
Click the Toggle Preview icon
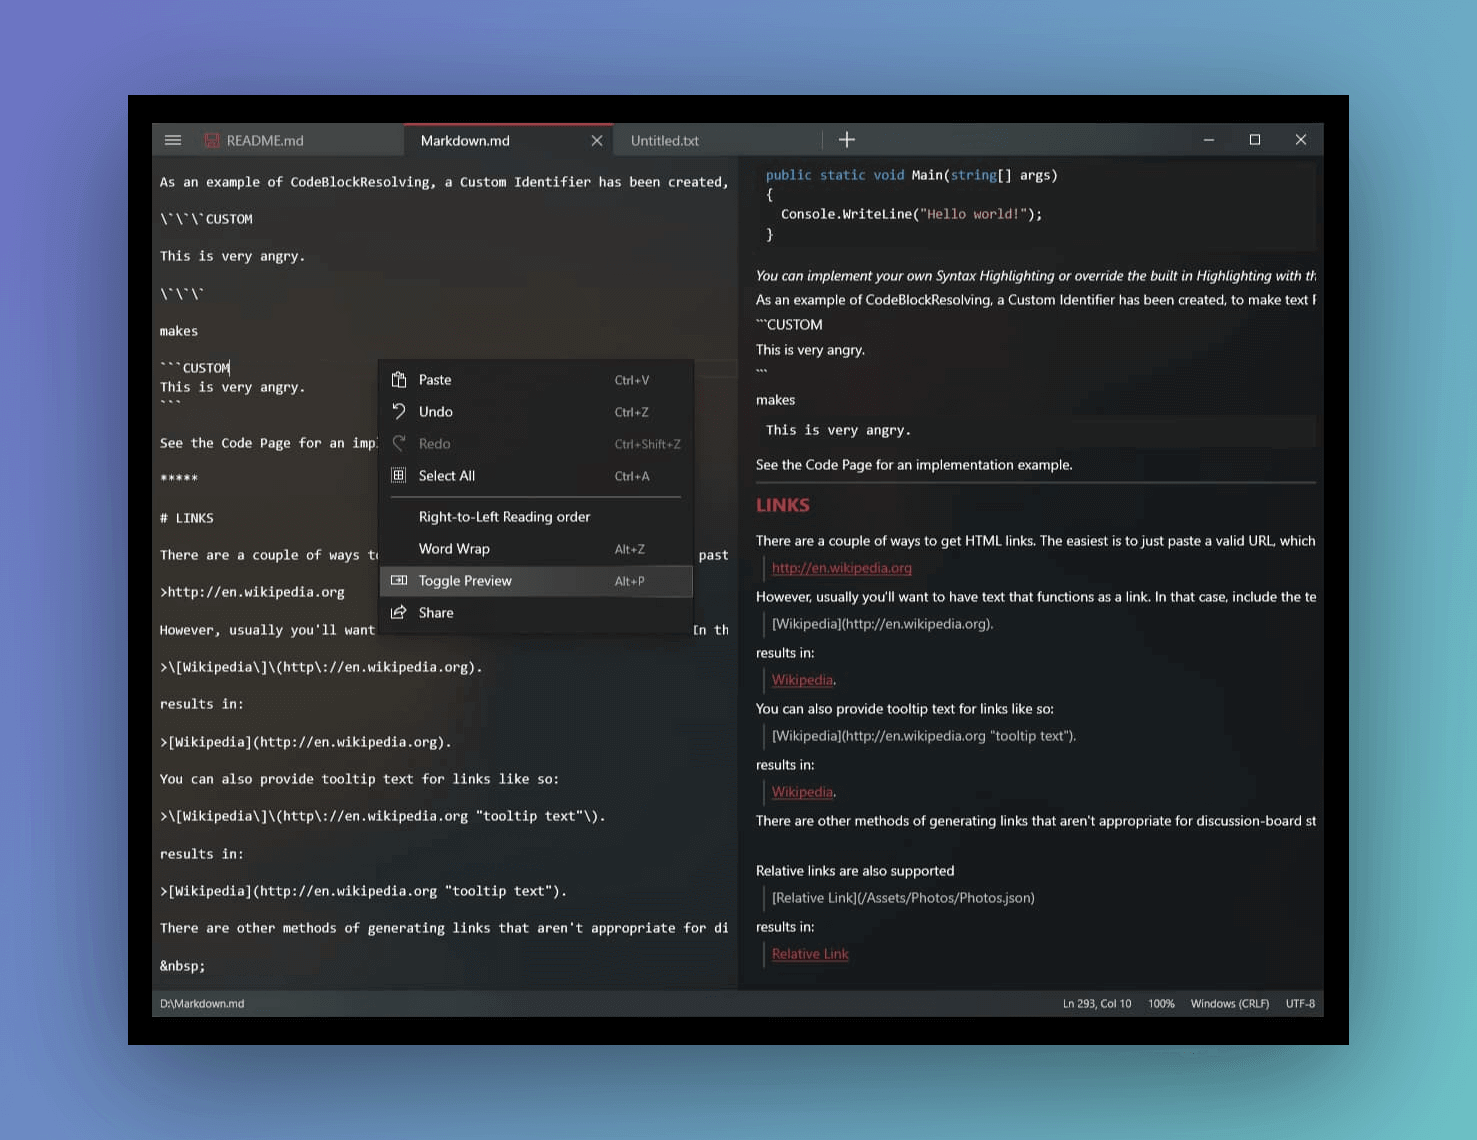coord(399,581)
